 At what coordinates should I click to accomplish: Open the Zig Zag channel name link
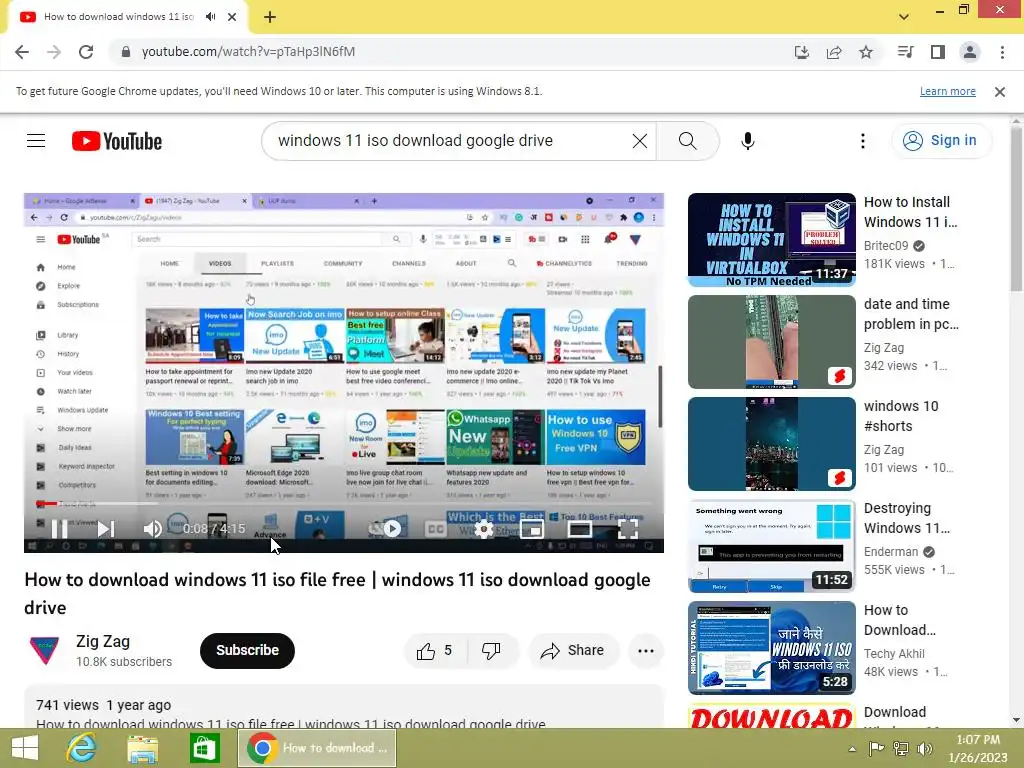pos(103,641)
